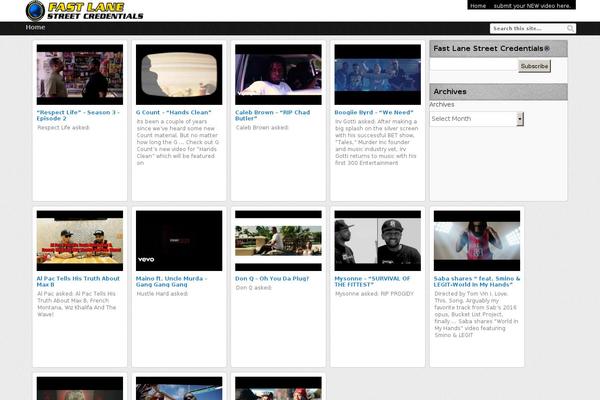Open the Al Pac Max B video thumbnail
Viewport: 600px width, 400px height.
click(x=80, y=240)
